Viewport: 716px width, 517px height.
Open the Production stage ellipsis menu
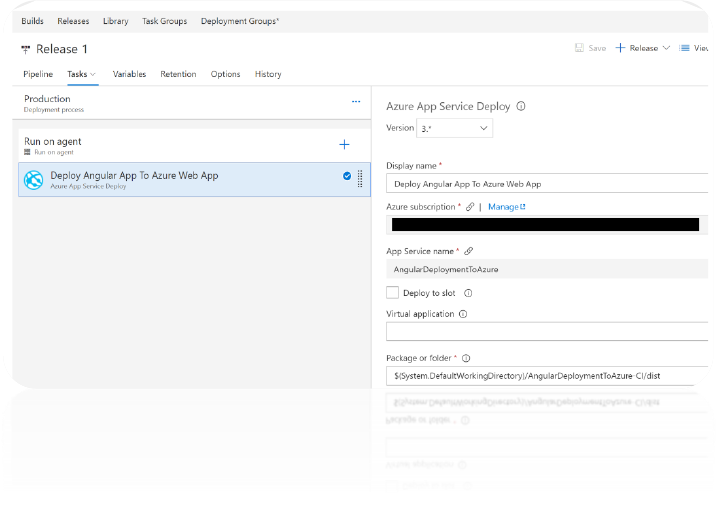pos(356,102)
